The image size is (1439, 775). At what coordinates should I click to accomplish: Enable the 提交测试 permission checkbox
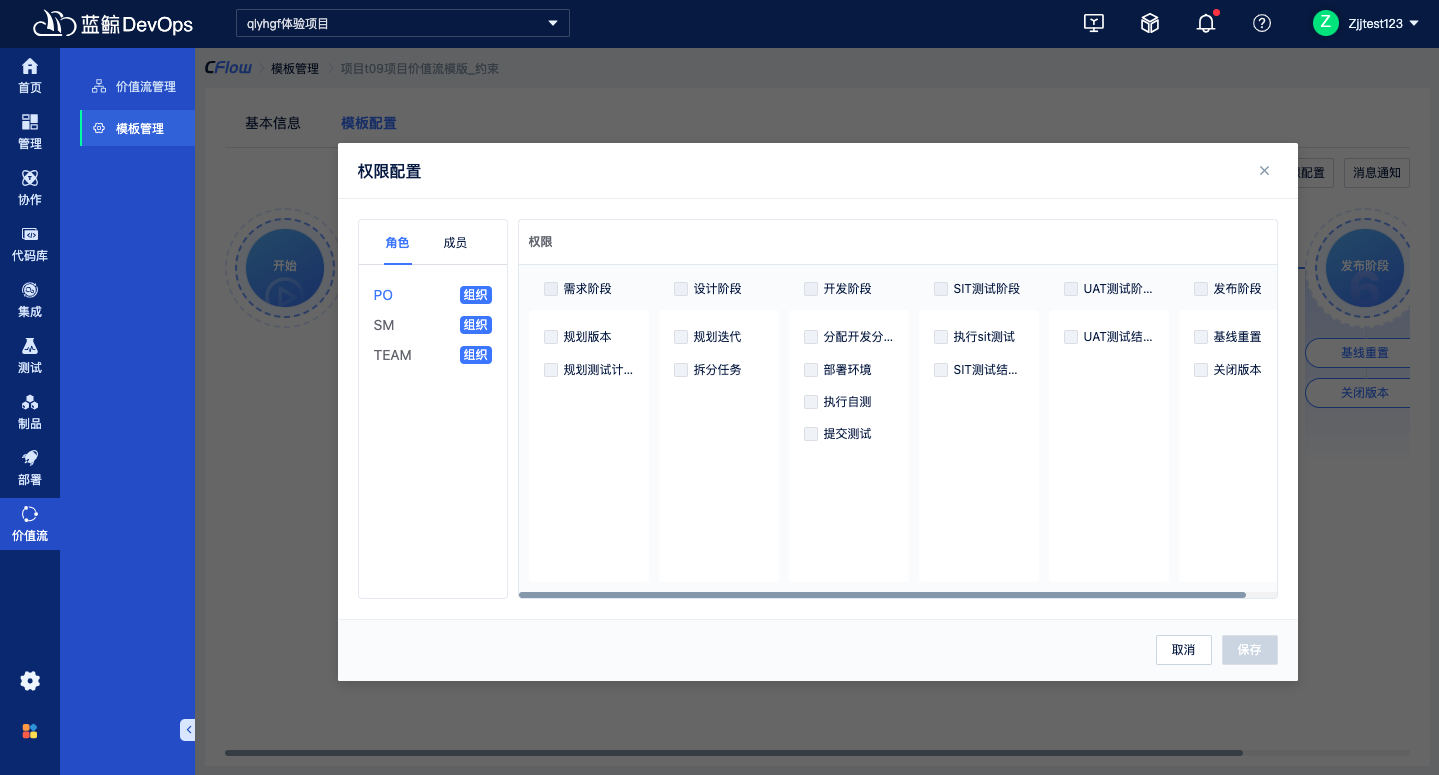point(811,434)
